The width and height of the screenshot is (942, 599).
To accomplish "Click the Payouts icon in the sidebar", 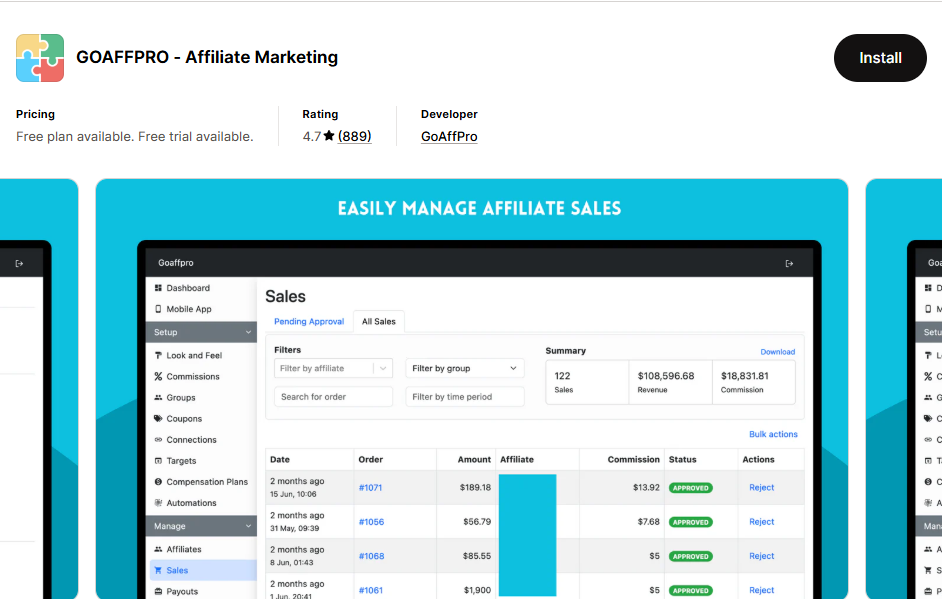I will 158,591.
